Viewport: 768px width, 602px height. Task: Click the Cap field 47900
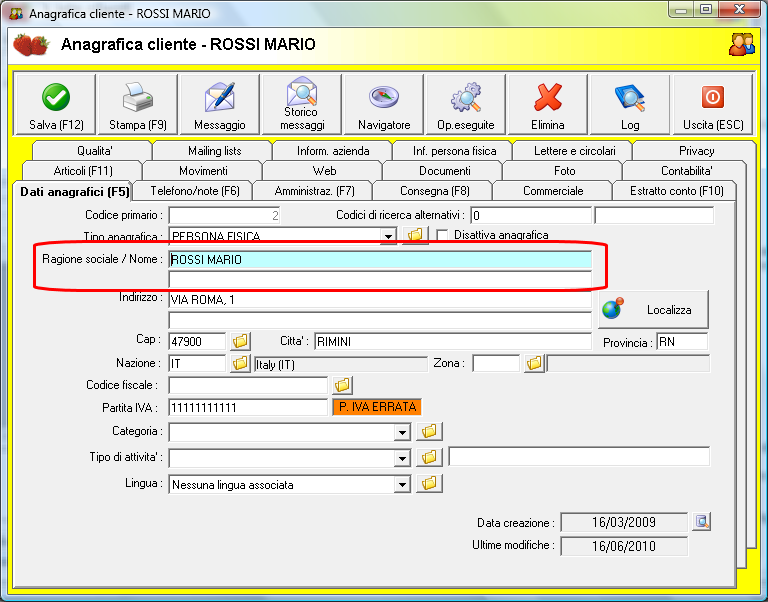197,341
